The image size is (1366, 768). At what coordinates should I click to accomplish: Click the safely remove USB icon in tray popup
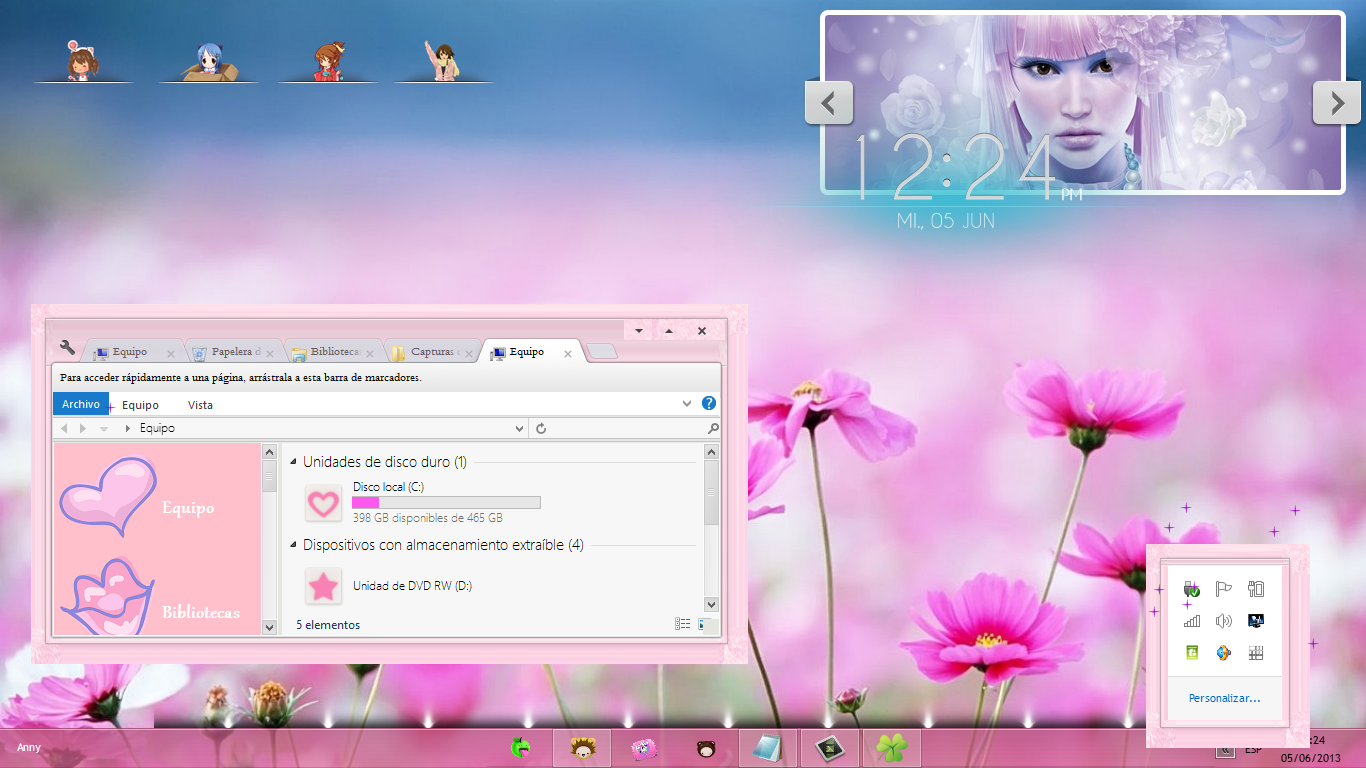[1191, 588]
